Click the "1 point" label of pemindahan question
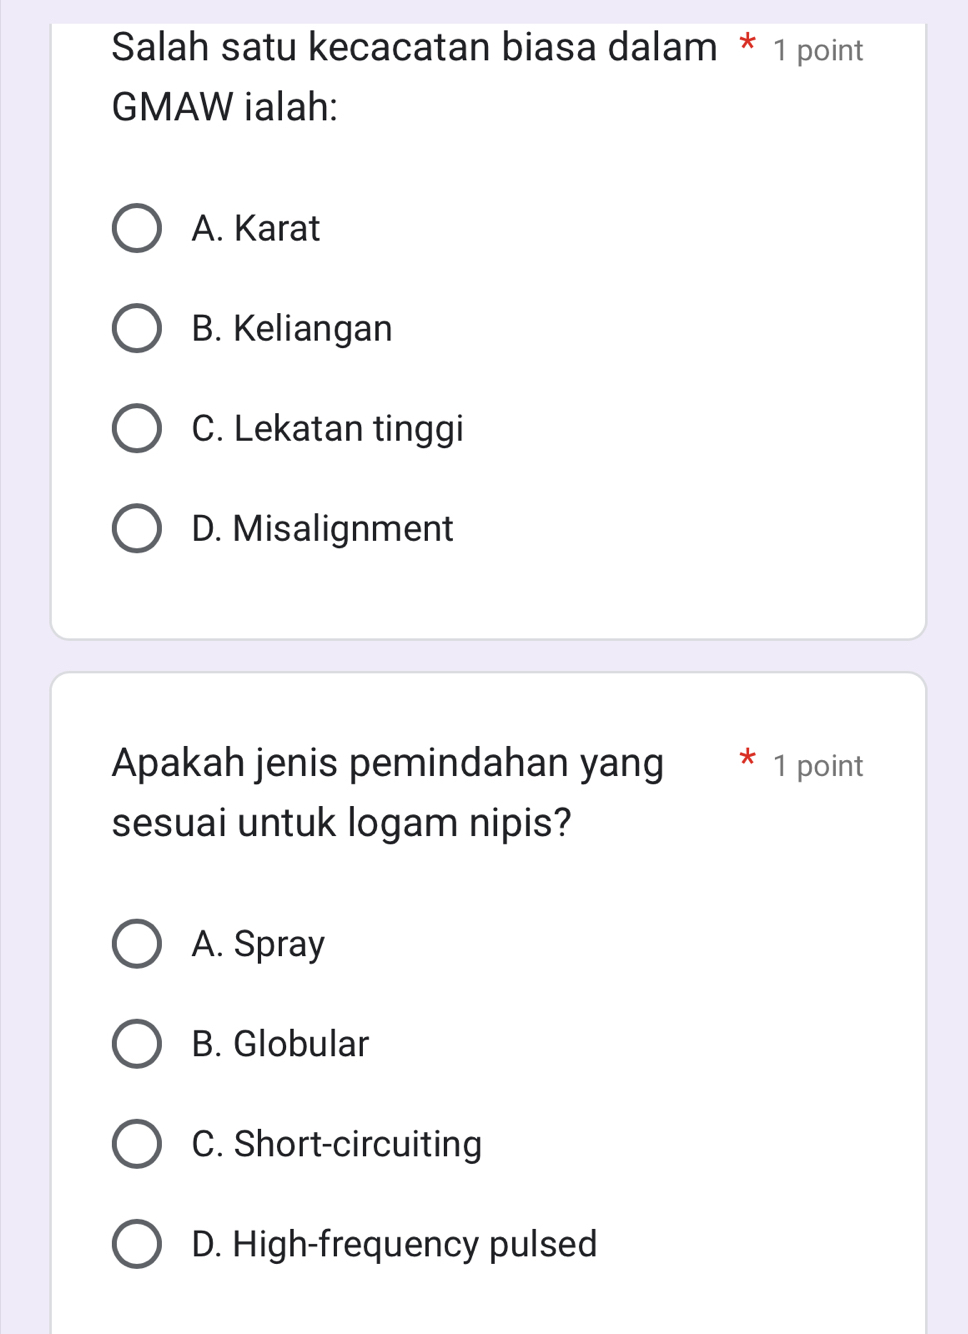The width and height of the screenshot is (968, 1334). [x=818, y=766]
